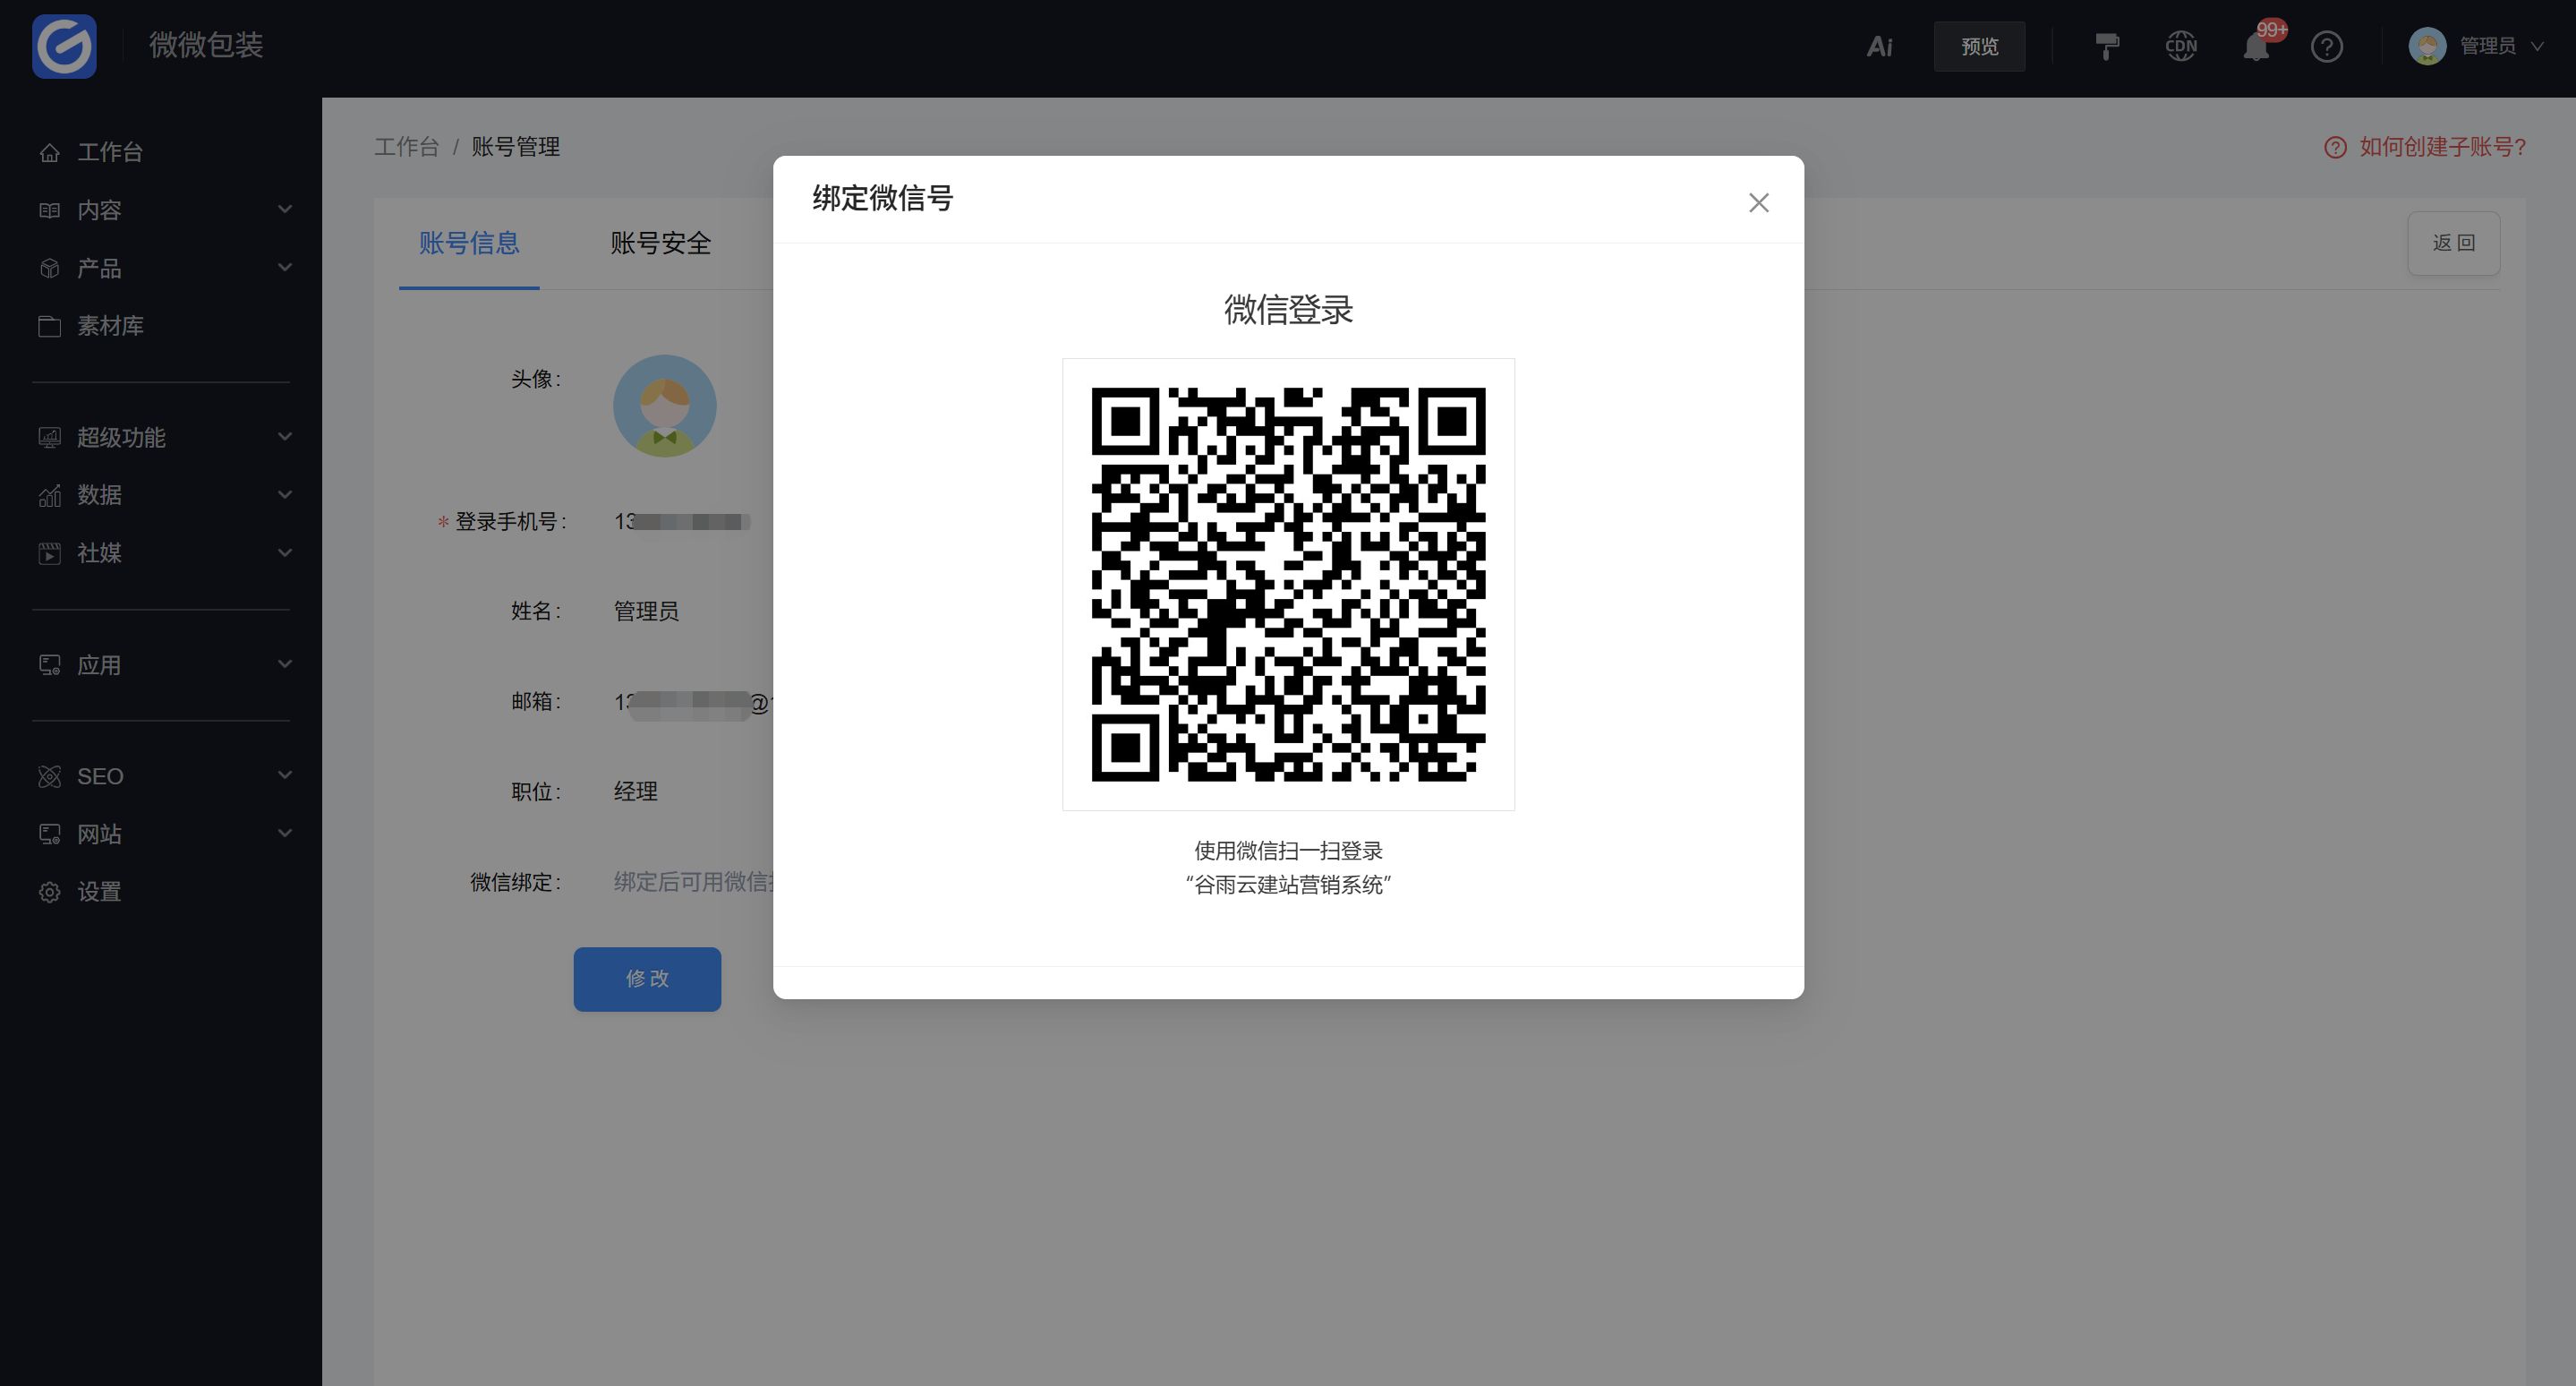This screenshot has width=2576, height=1386.
Task: Click the 预览 preview button
Action: pos(1979,46)
